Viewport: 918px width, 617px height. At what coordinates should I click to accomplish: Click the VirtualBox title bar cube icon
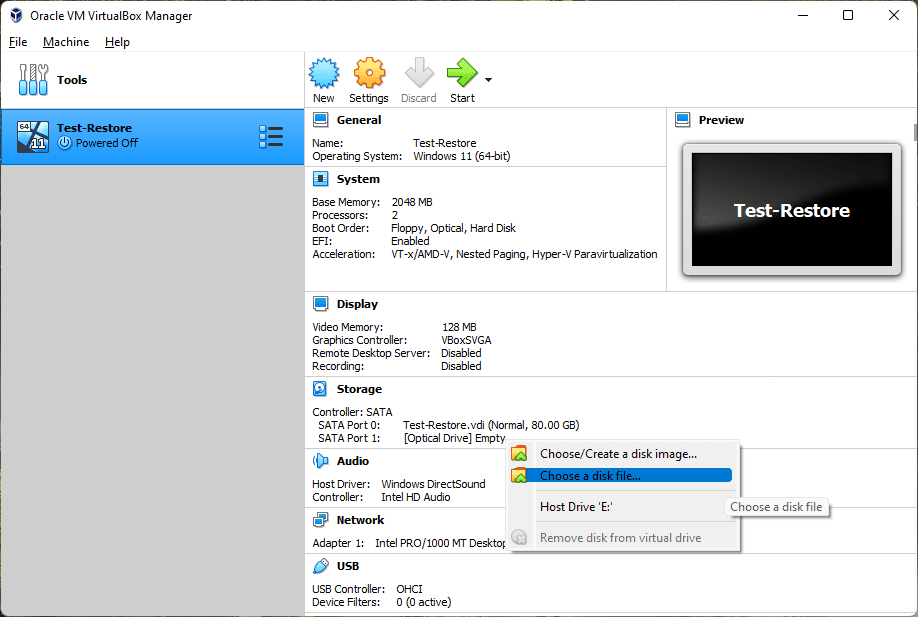coord(16,15)
